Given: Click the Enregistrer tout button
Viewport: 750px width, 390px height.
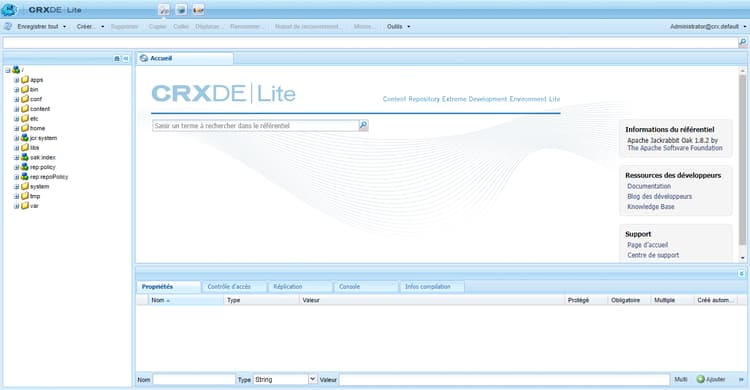Looking at the screenshot, I should coord(38,26).
